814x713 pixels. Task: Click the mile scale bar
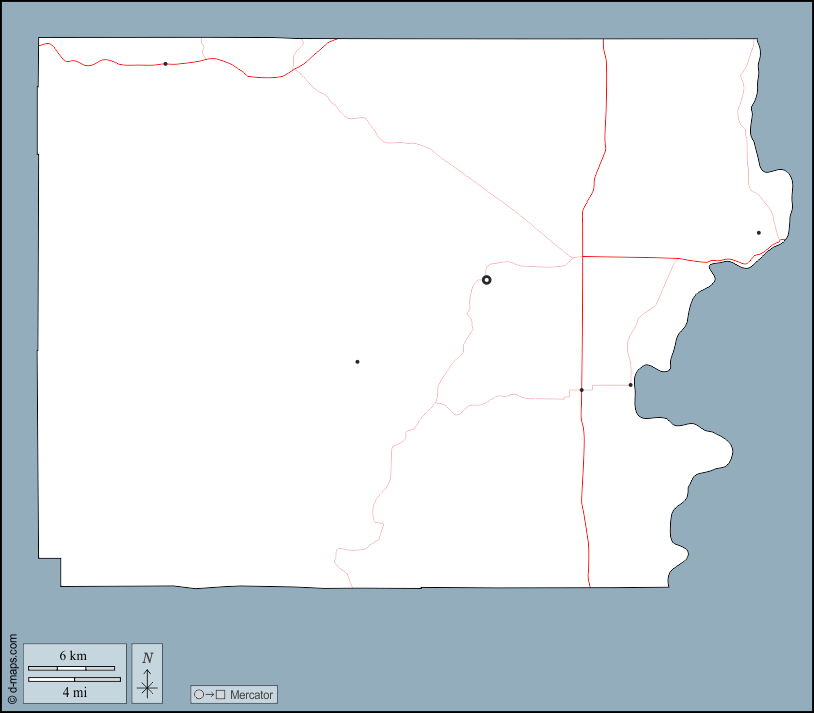pos(74,679)
